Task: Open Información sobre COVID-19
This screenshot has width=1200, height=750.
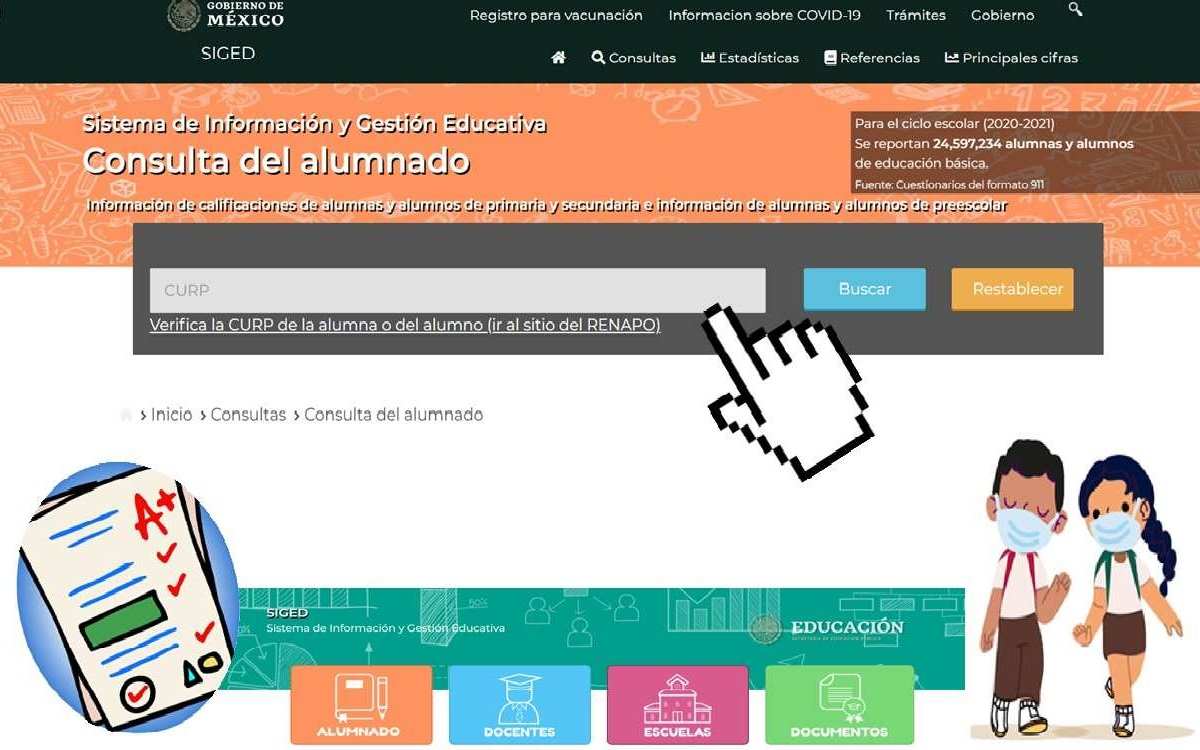Action: tap(764, 15)
